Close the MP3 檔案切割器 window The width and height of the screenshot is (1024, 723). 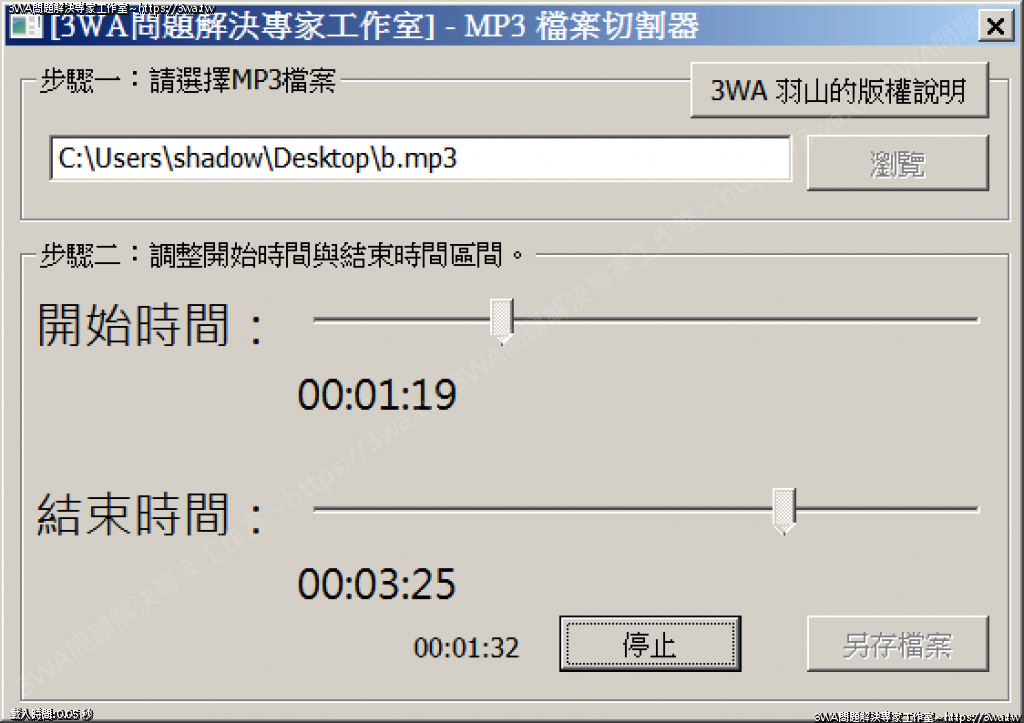[x=995, y=26]
